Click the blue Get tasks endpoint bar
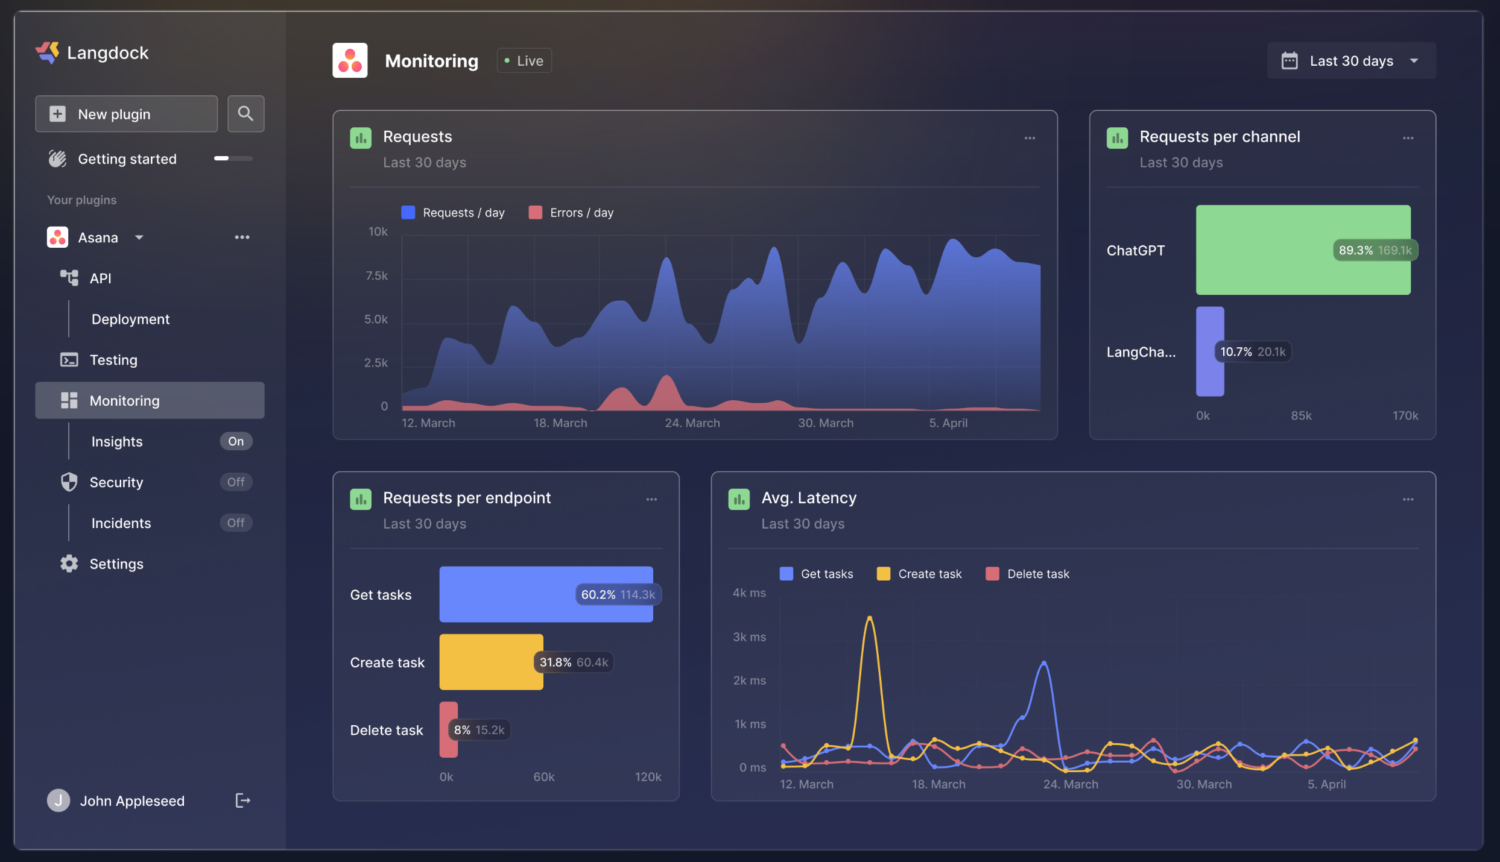1500x862 pixels. tap(546, 595)
